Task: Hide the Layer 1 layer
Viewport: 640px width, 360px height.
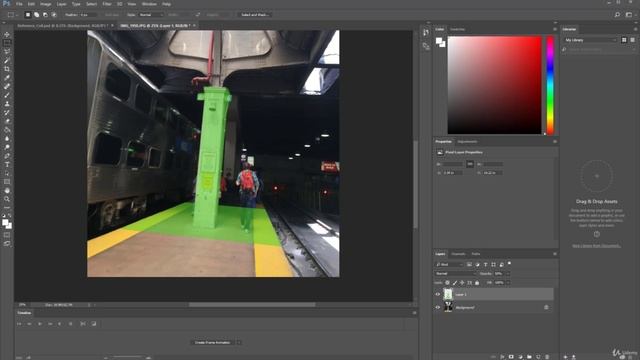Action: pyautogui.click(x=438, y=294)
